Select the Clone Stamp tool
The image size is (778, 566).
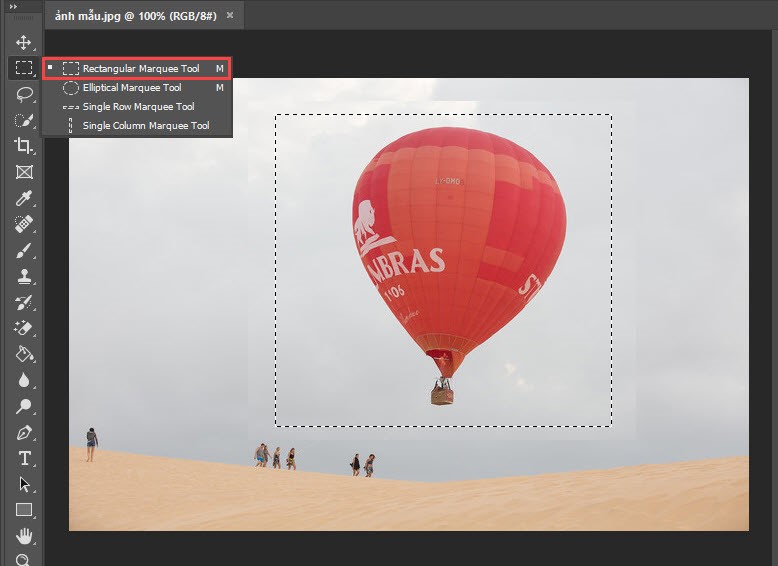[x=23, y=276]
